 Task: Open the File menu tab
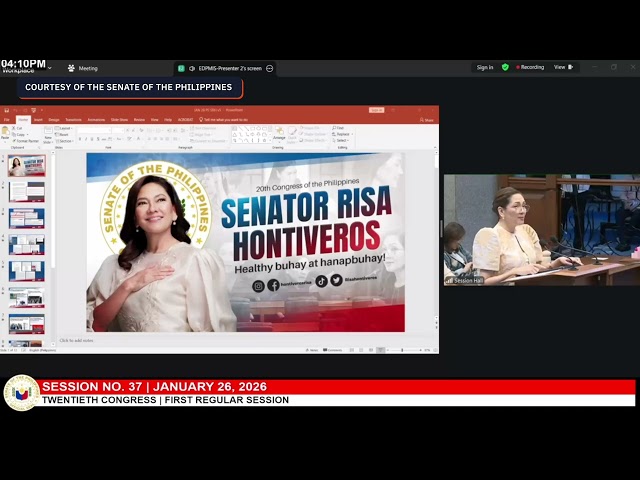click(x=7, y=120)
